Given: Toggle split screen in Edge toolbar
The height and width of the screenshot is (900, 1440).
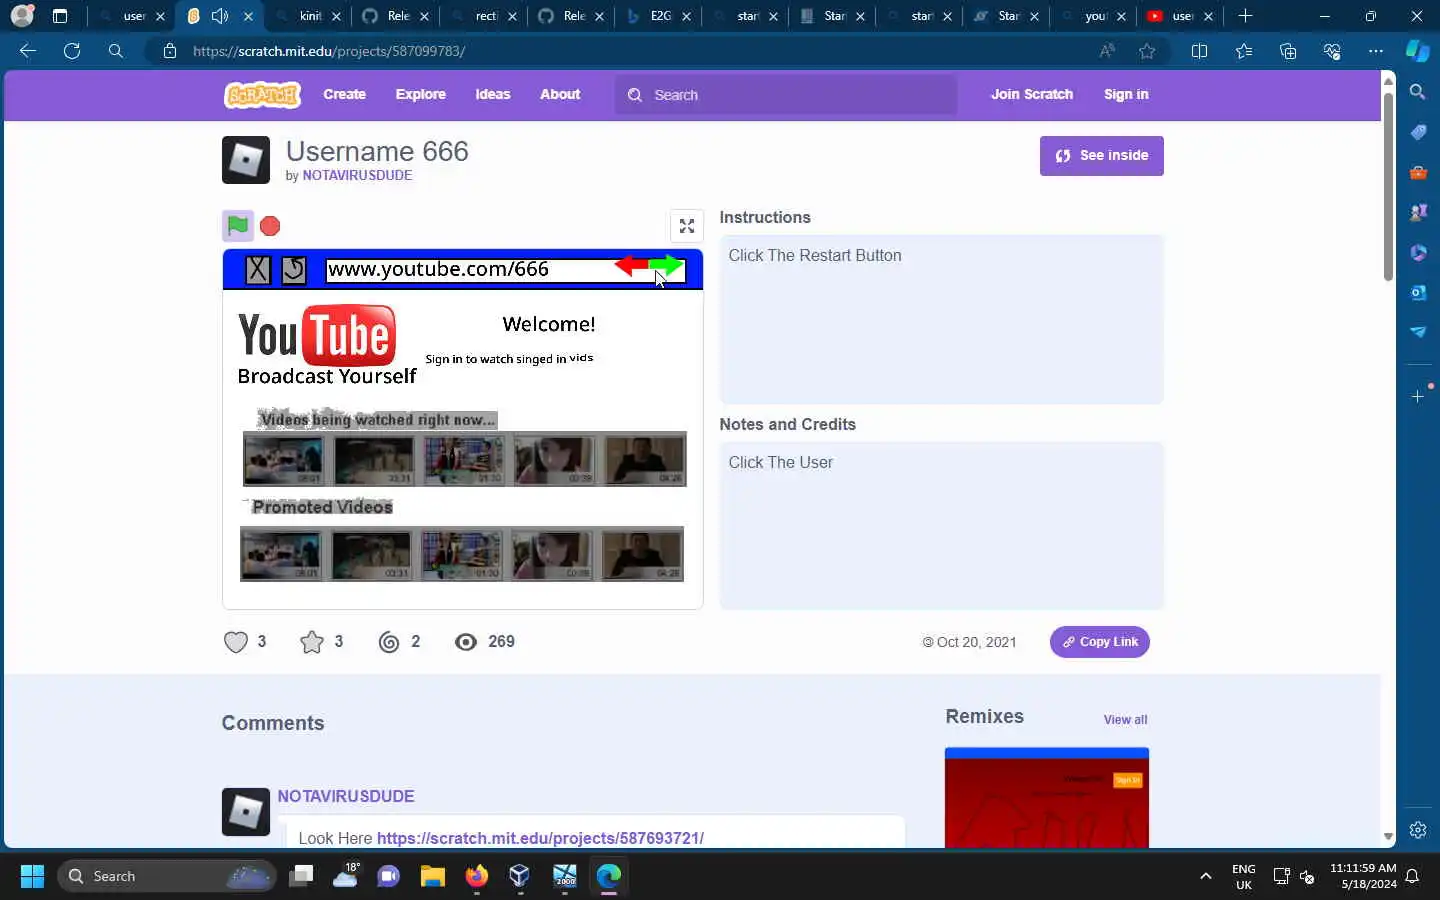Looking at the screenshot, I should pos(1199,51).
